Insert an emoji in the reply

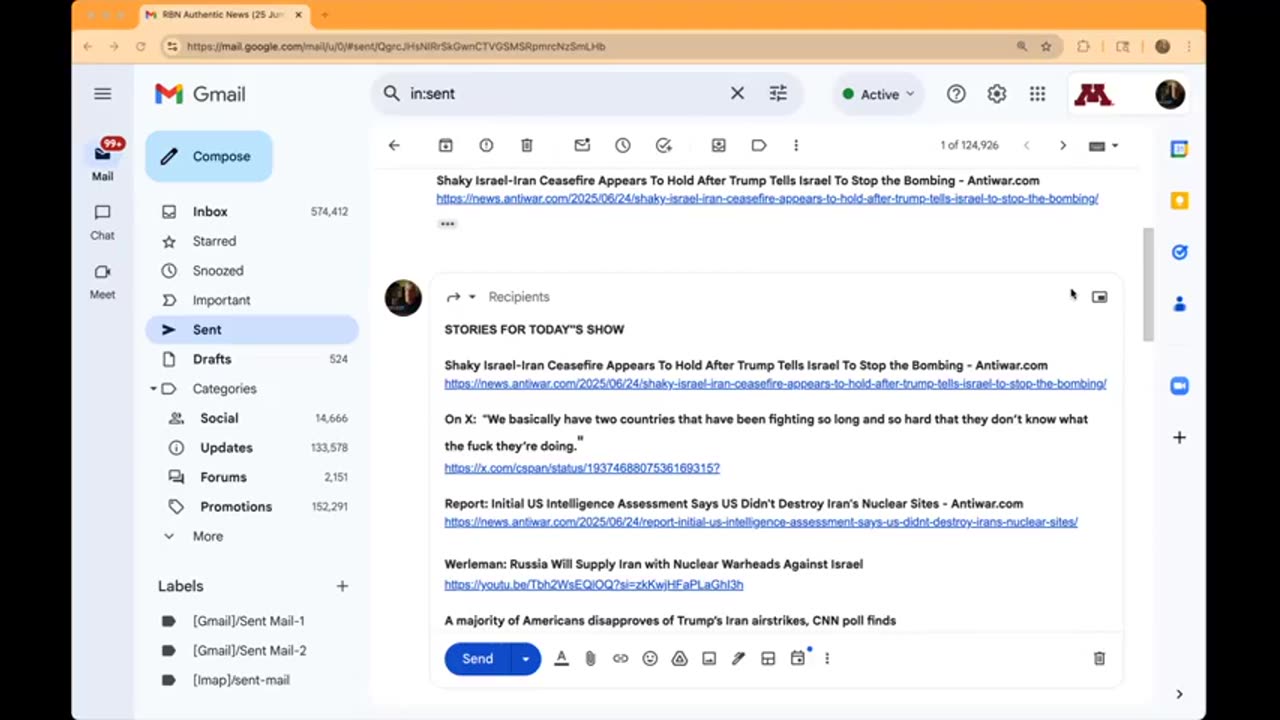tap(650, 658)
